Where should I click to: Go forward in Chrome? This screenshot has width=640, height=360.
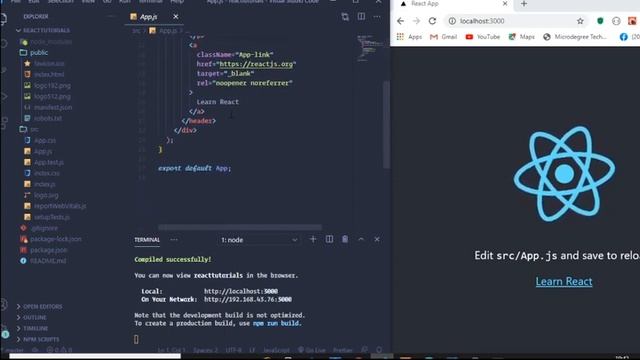(x=416, y=21)
